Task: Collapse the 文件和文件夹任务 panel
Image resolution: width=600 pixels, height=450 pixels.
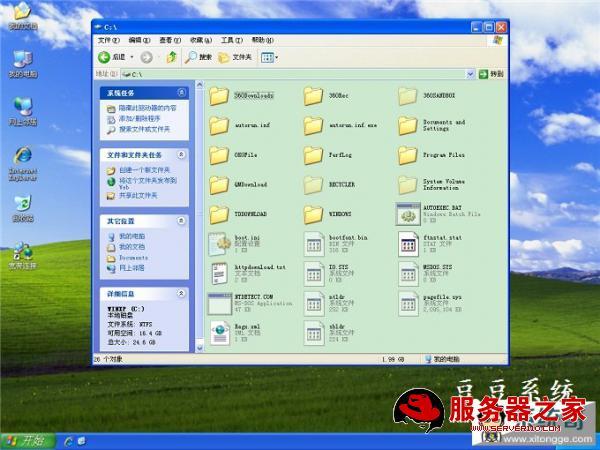Action: tap(181, 155)
